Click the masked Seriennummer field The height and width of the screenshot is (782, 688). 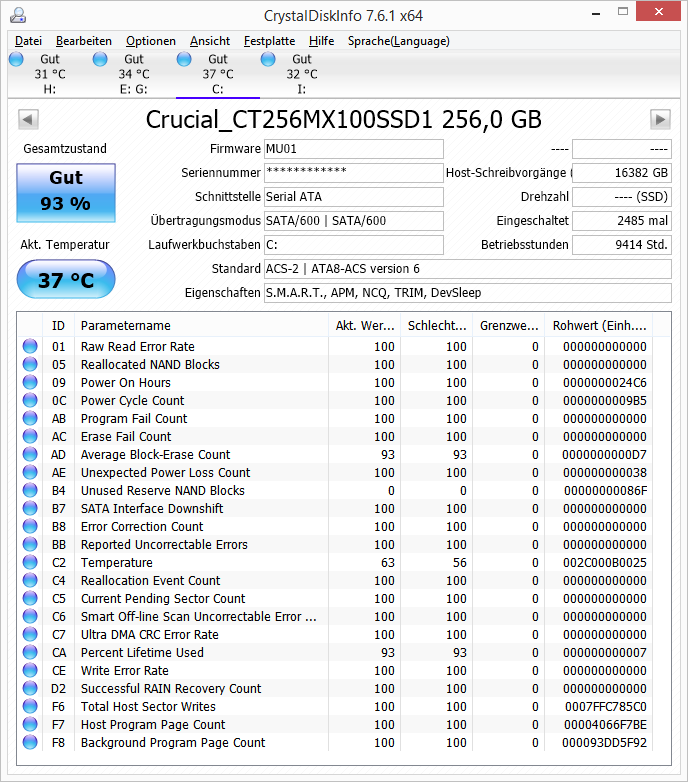353,173
